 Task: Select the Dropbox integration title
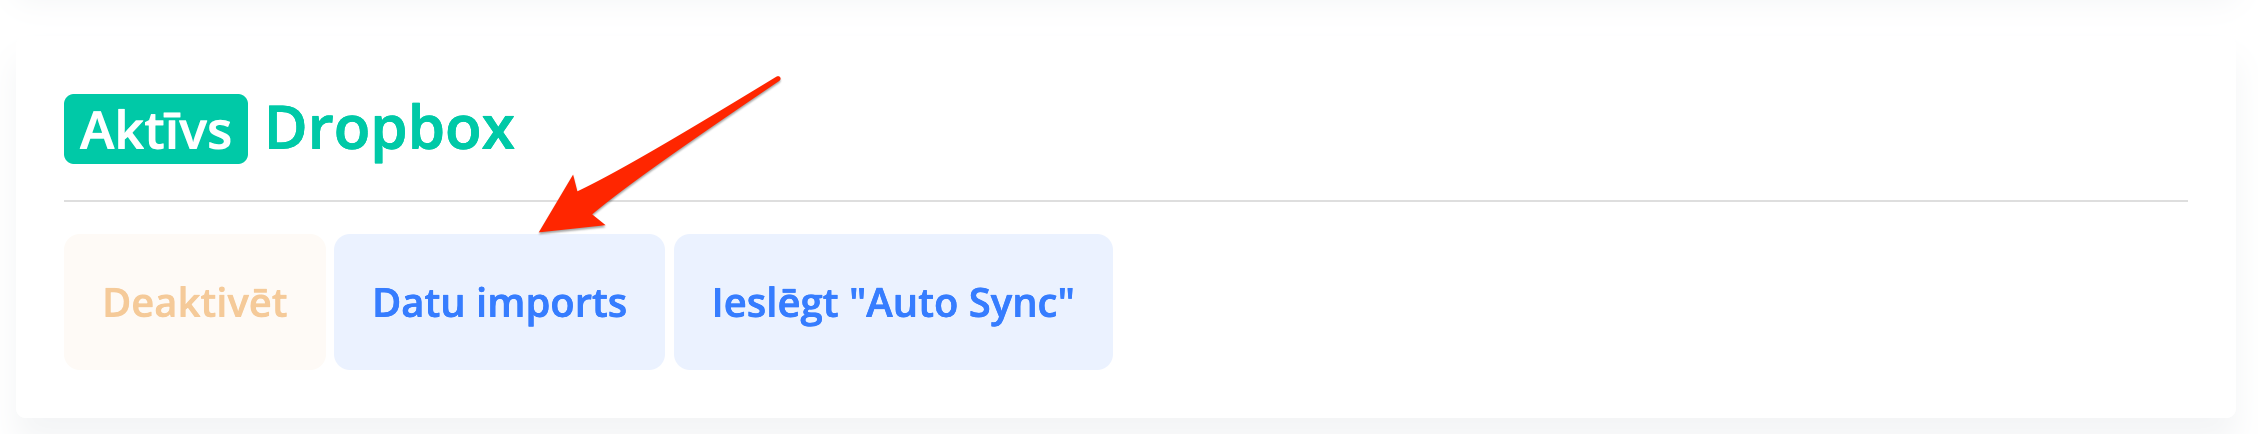(390, 129)
